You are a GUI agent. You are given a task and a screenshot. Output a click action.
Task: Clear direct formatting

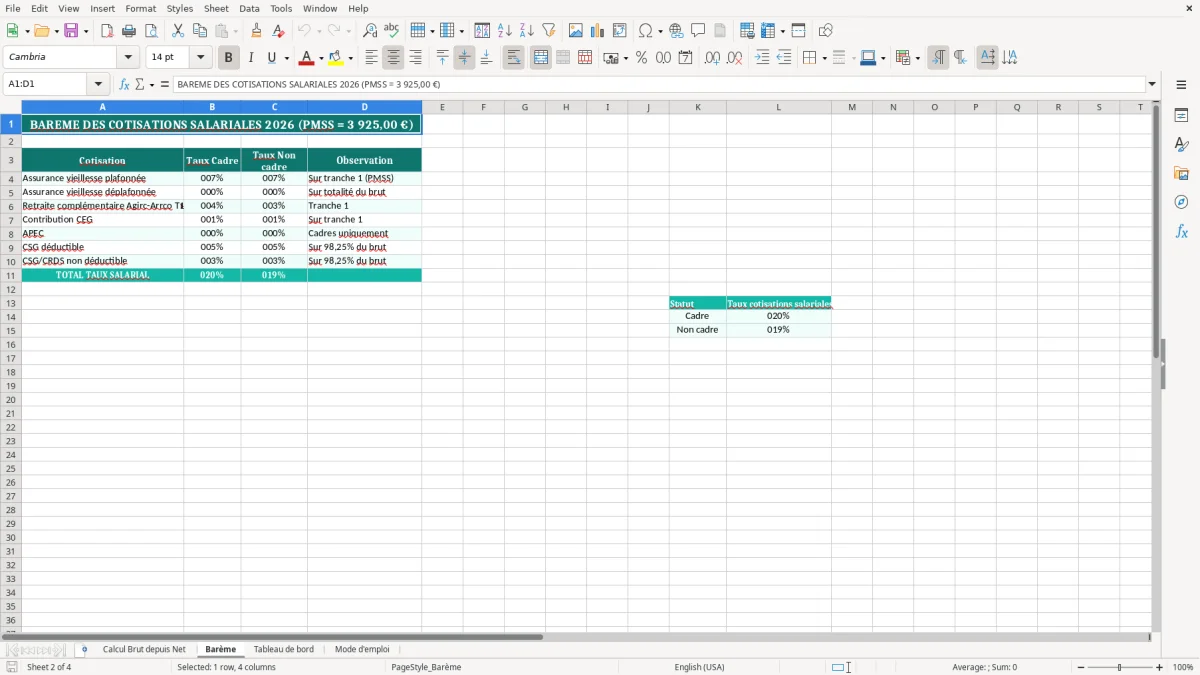279,31
